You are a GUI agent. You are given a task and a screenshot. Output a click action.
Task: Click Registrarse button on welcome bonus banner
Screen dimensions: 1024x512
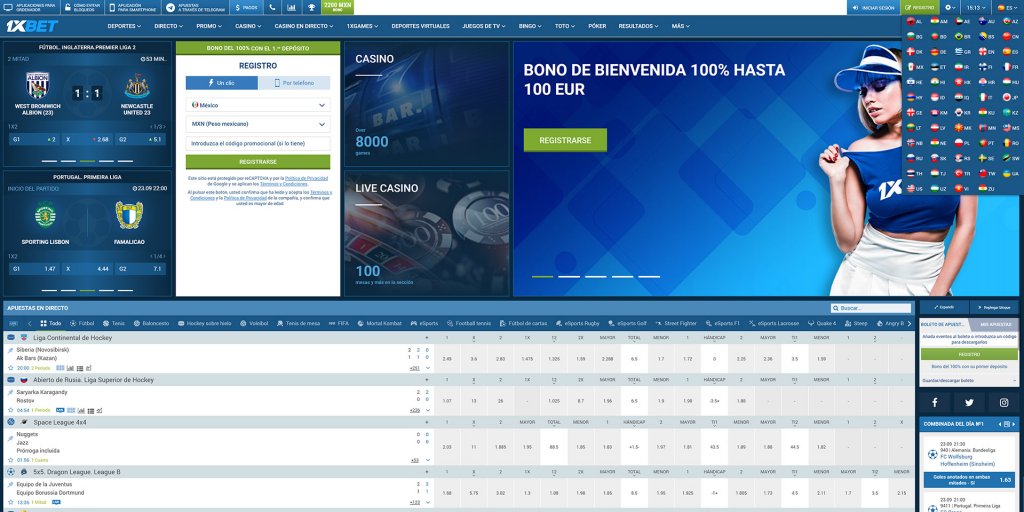pyautogui.click(x=565, y=140)
